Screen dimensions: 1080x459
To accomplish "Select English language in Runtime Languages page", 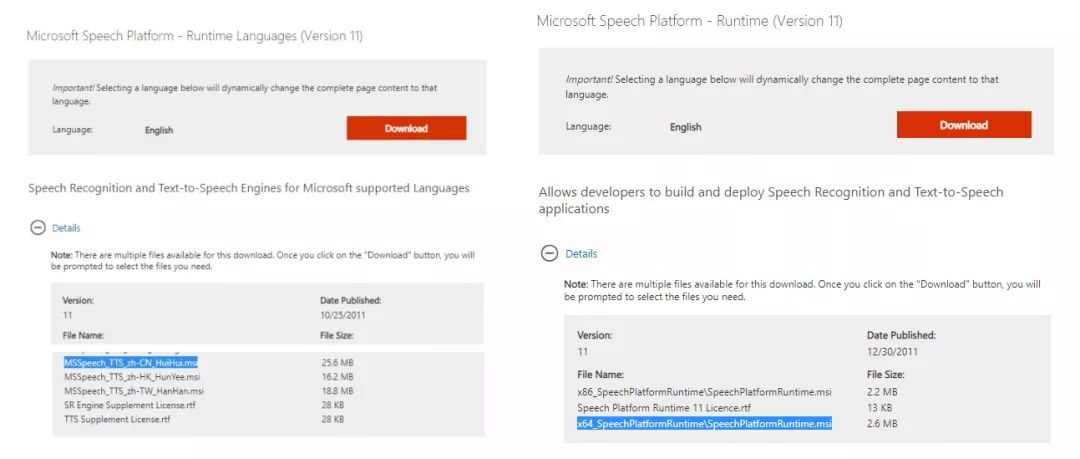I will click(158, 130).
